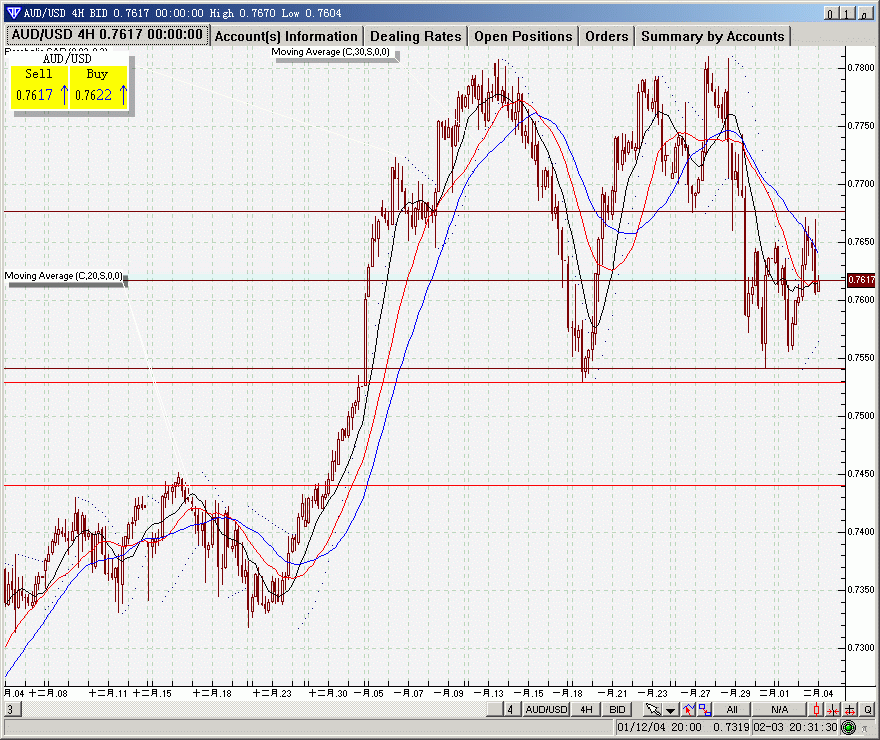Click the 0.7617 current price marker
The width and height of the screenshot is (880, 740).
(861, 279)
